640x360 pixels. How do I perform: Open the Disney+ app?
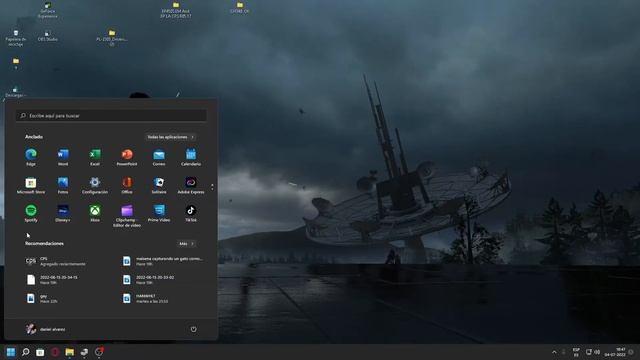click(x=63, y=213)
